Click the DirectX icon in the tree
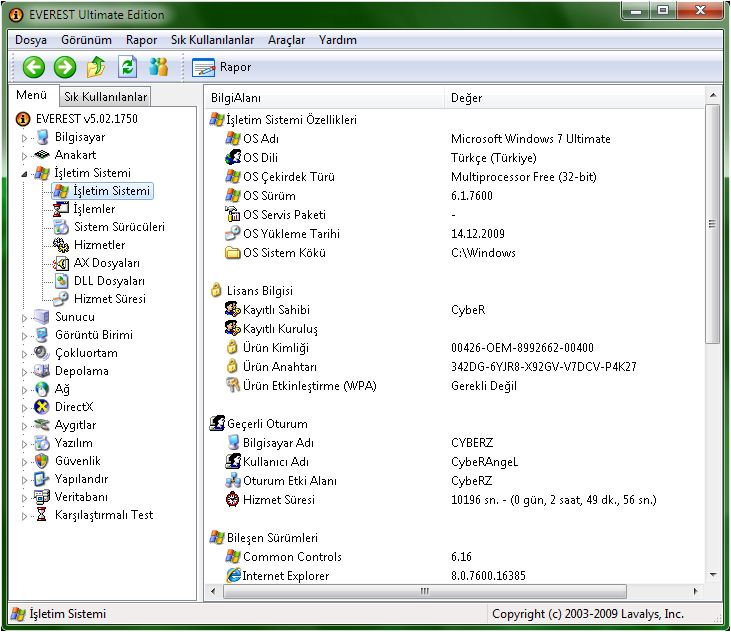Viewport: 731px width, 632px height. coord(42,407)
